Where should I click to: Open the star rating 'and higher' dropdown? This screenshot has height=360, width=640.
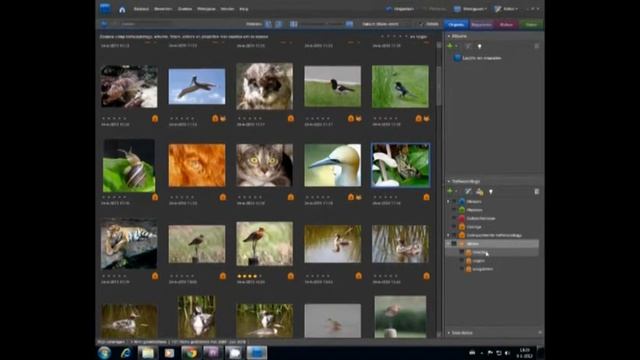coord(419,37)
